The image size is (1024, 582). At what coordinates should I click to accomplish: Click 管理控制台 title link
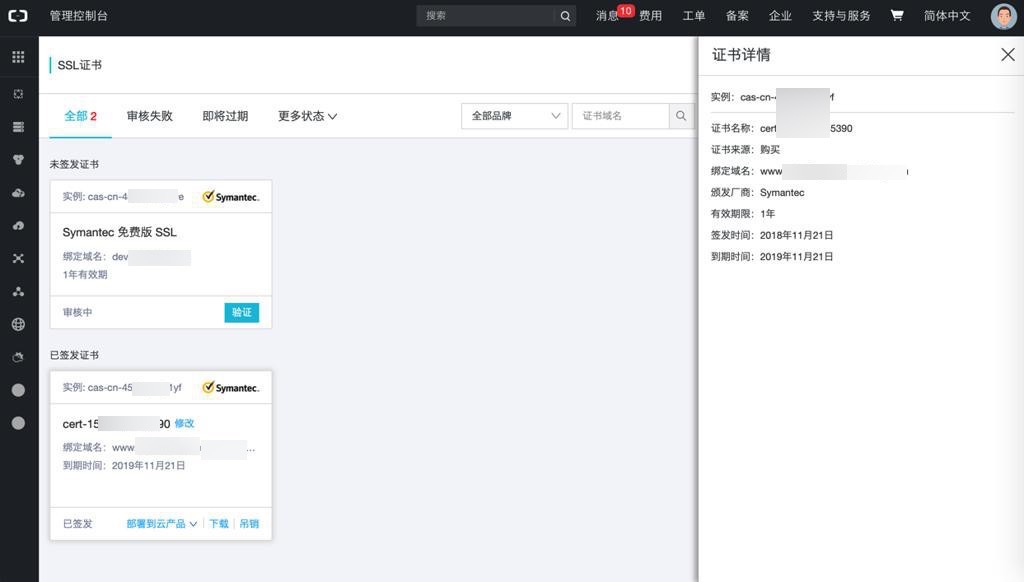(78, 16)
